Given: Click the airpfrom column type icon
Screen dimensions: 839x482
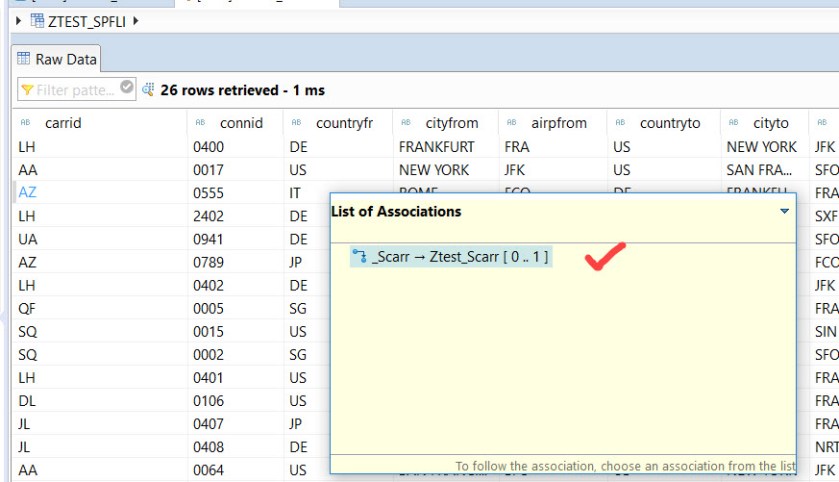Looking at the screenshot, I should point(512,123).
